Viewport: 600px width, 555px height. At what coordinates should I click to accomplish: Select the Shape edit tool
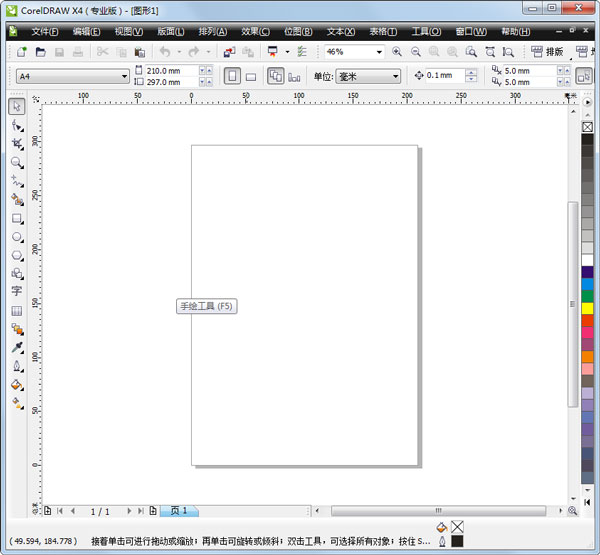[x=17, y=125]
